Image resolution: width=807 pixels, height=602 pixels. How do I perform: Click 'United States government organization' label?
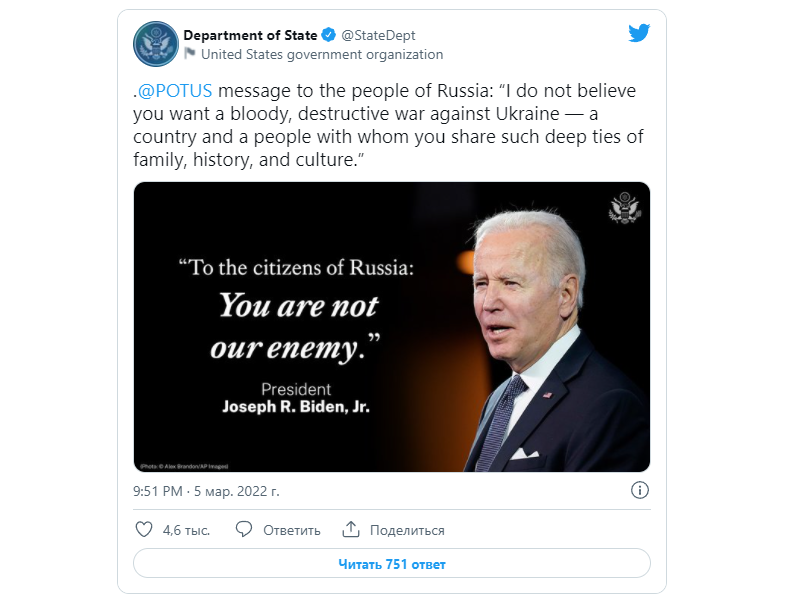322,55
